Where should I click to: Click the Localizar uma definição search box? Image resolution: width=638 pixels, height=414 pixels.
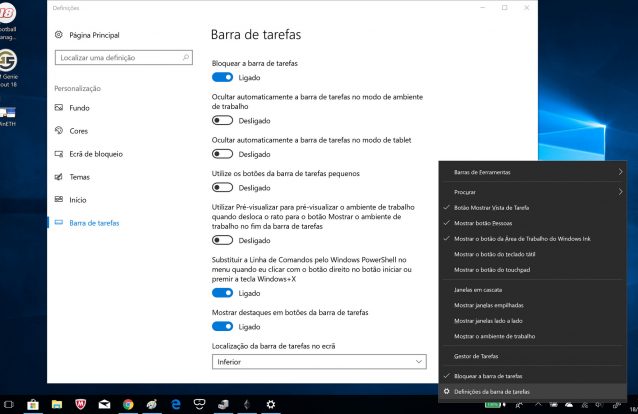pos(123,58)
